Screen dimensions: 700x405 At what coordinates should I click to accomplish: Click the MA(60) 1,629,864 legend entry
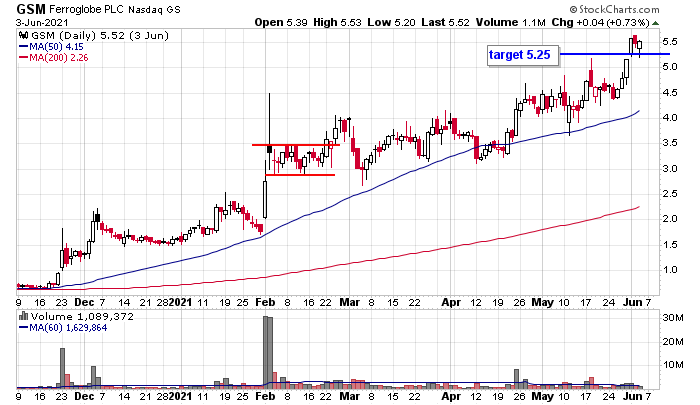click(x=63, y=328)
